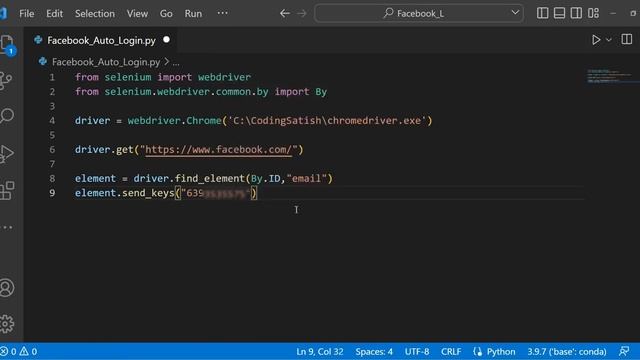This screenshot has width=640, height=360.
Task: Open the feedback icon in status bar
Action: [624, 351]
